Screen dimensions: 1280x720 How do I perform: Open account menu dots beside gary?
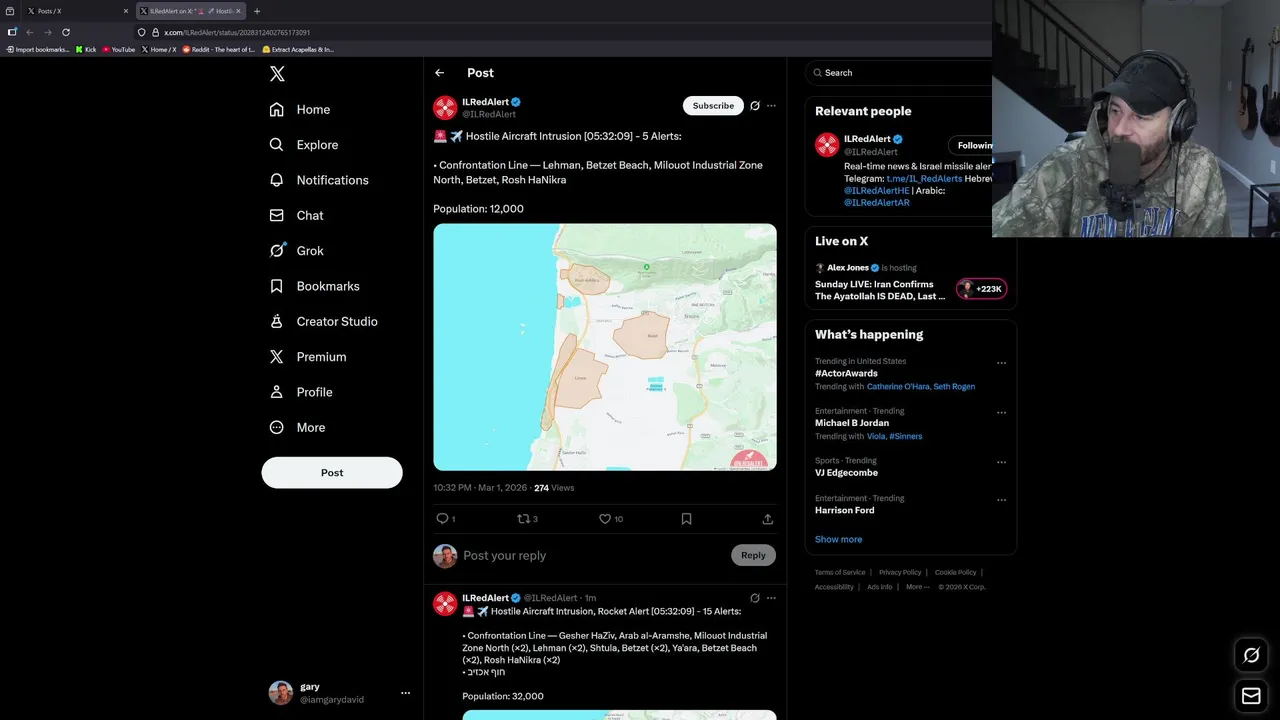(405, 693)
